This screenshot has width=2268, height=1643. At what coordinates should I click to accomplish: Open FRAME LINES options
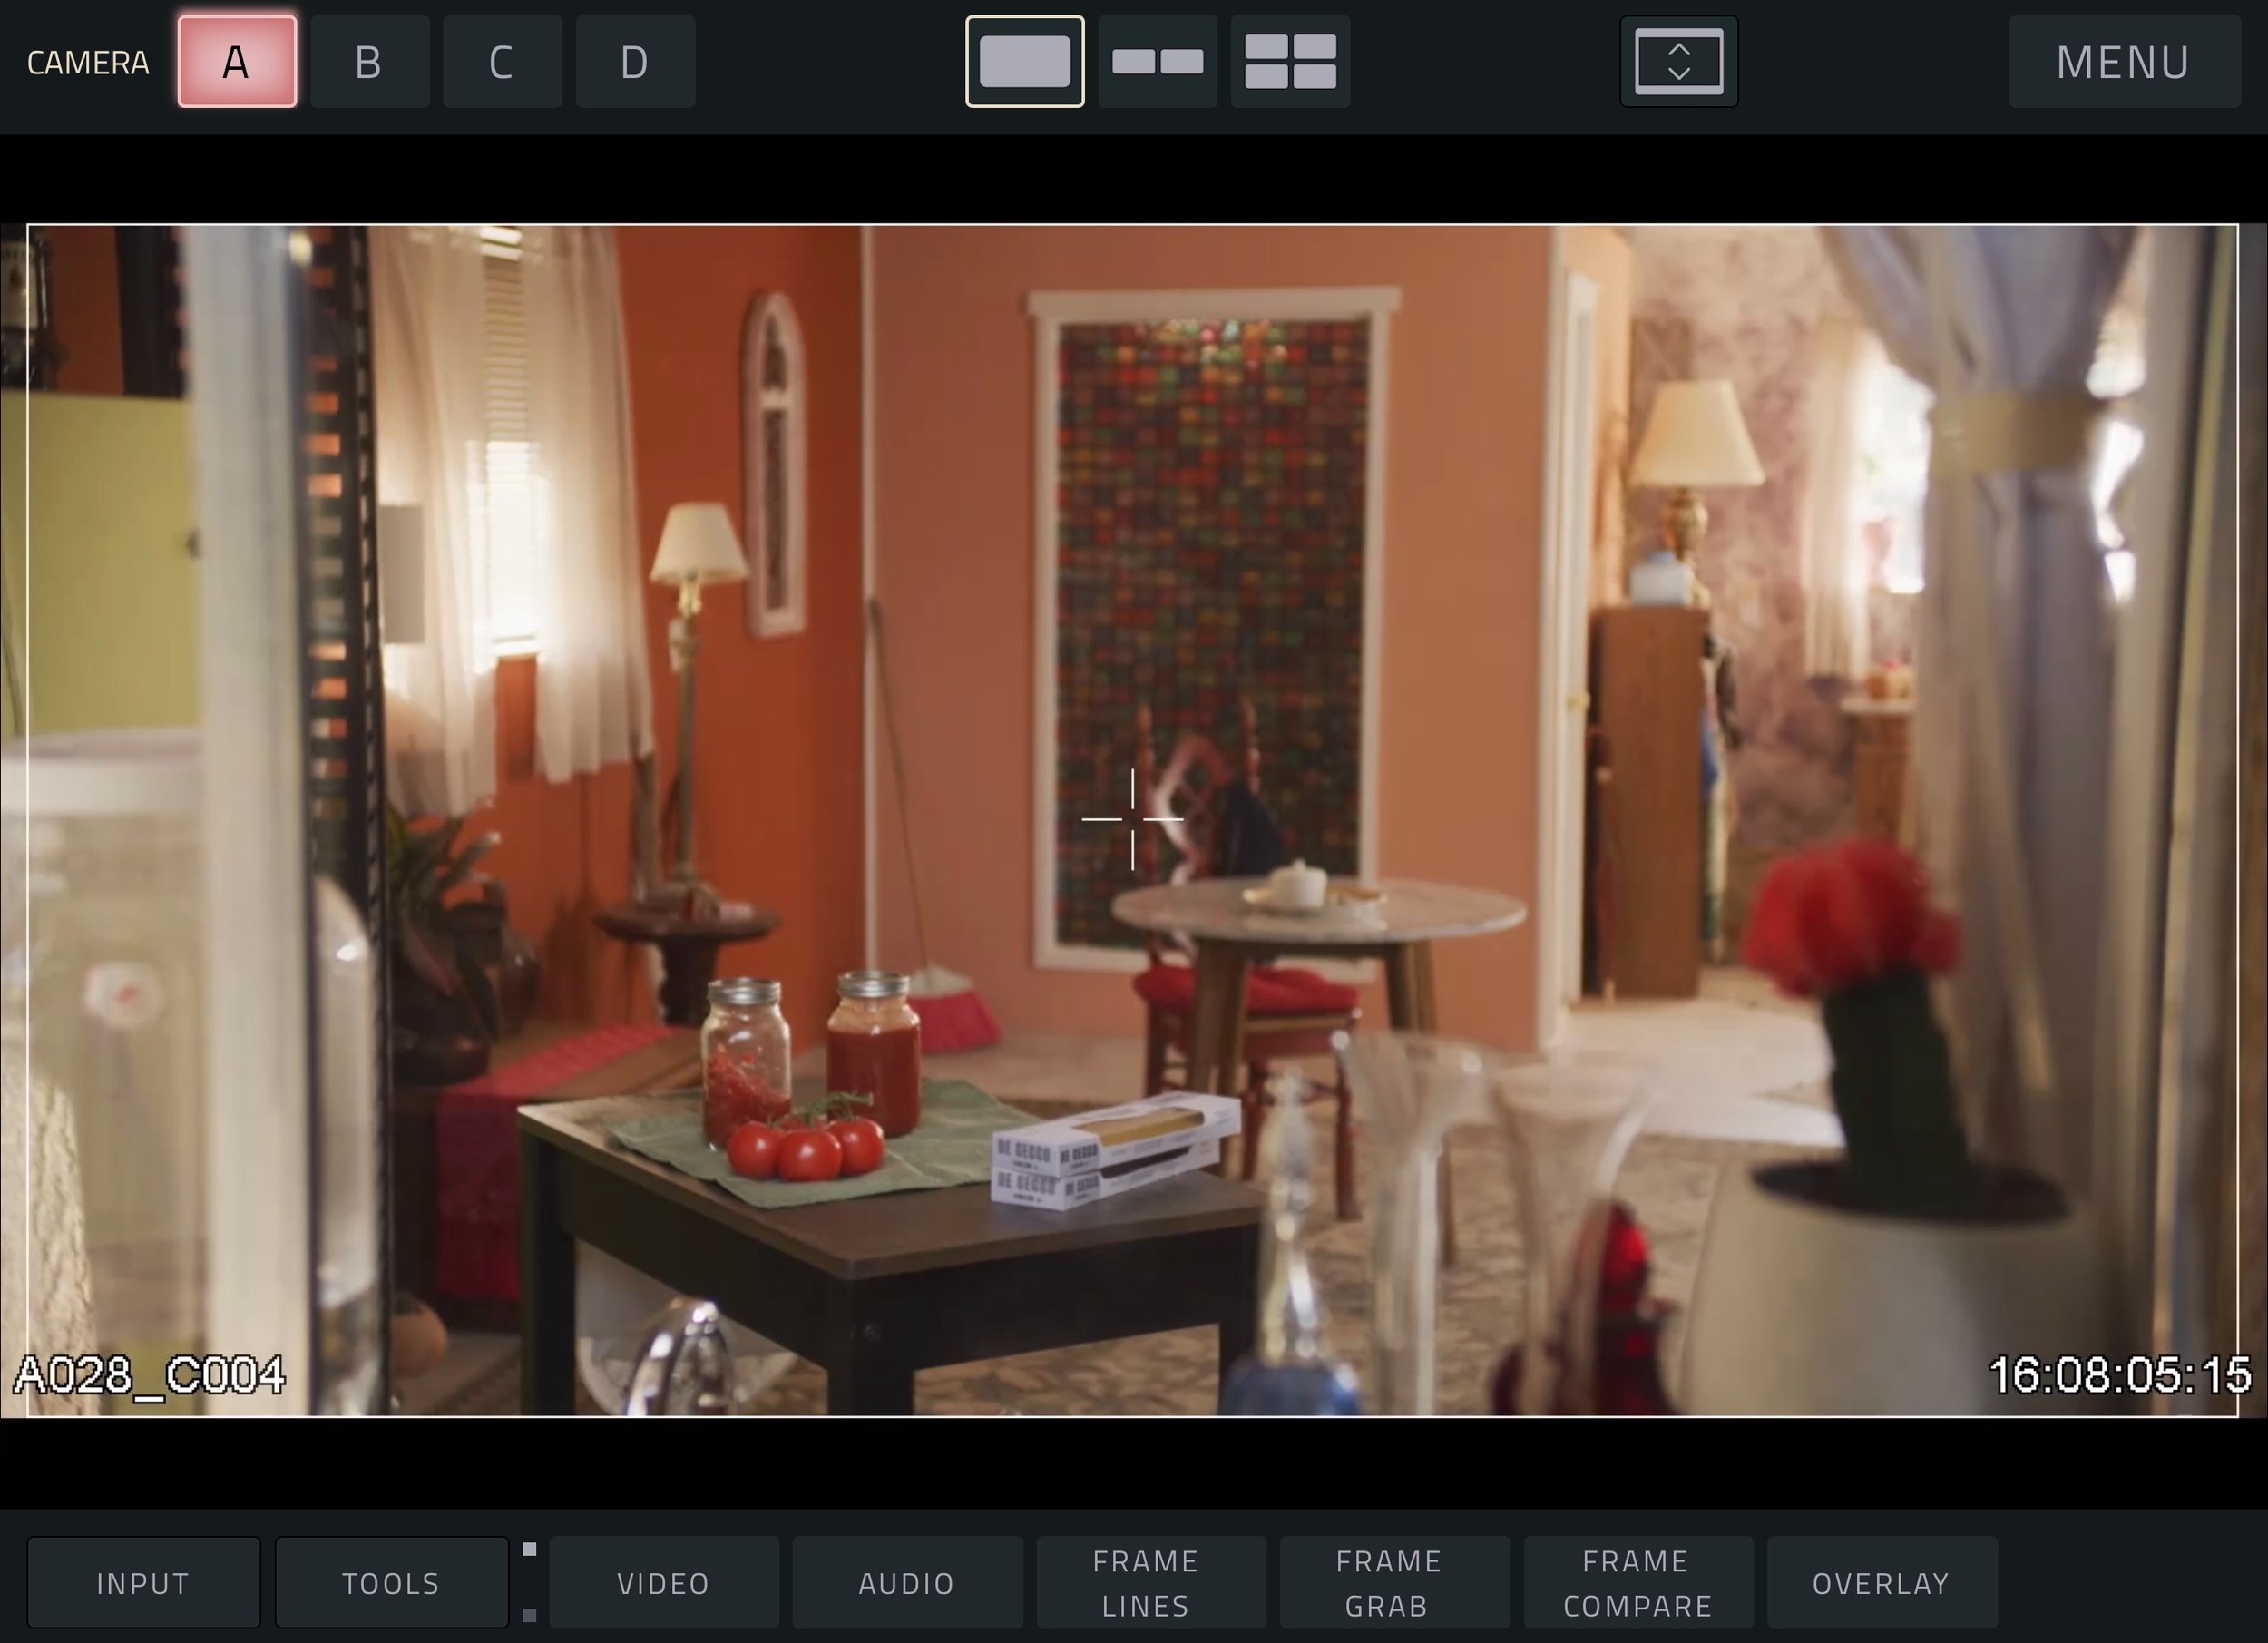1150,1583
